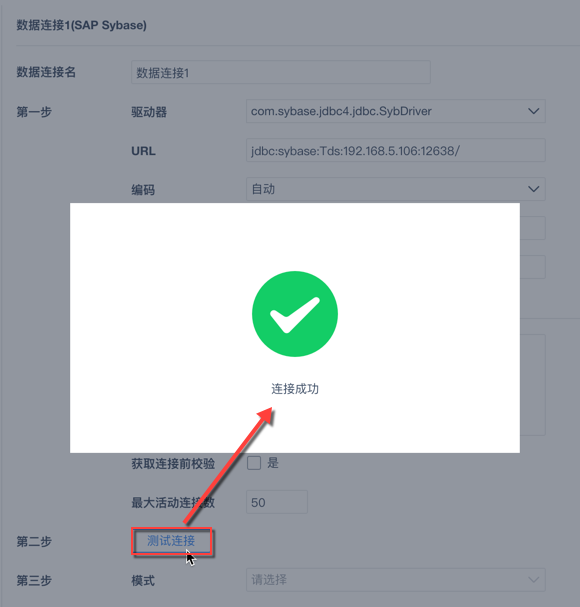This screenshot has width=580, height=607.
Task: Click the 获取连接前校验 field label
Action: coord(173,463)
